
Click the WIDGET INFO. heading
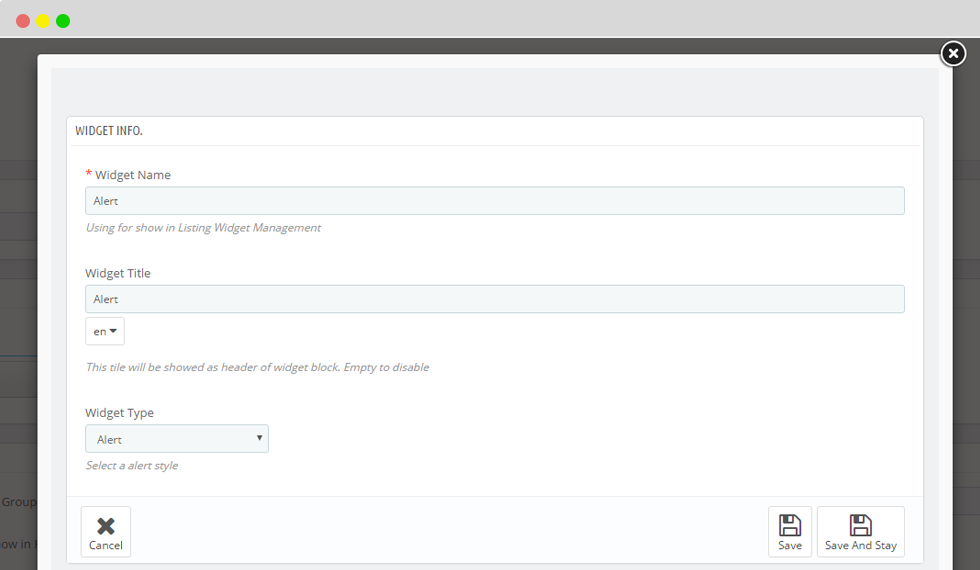coord(109,131)
